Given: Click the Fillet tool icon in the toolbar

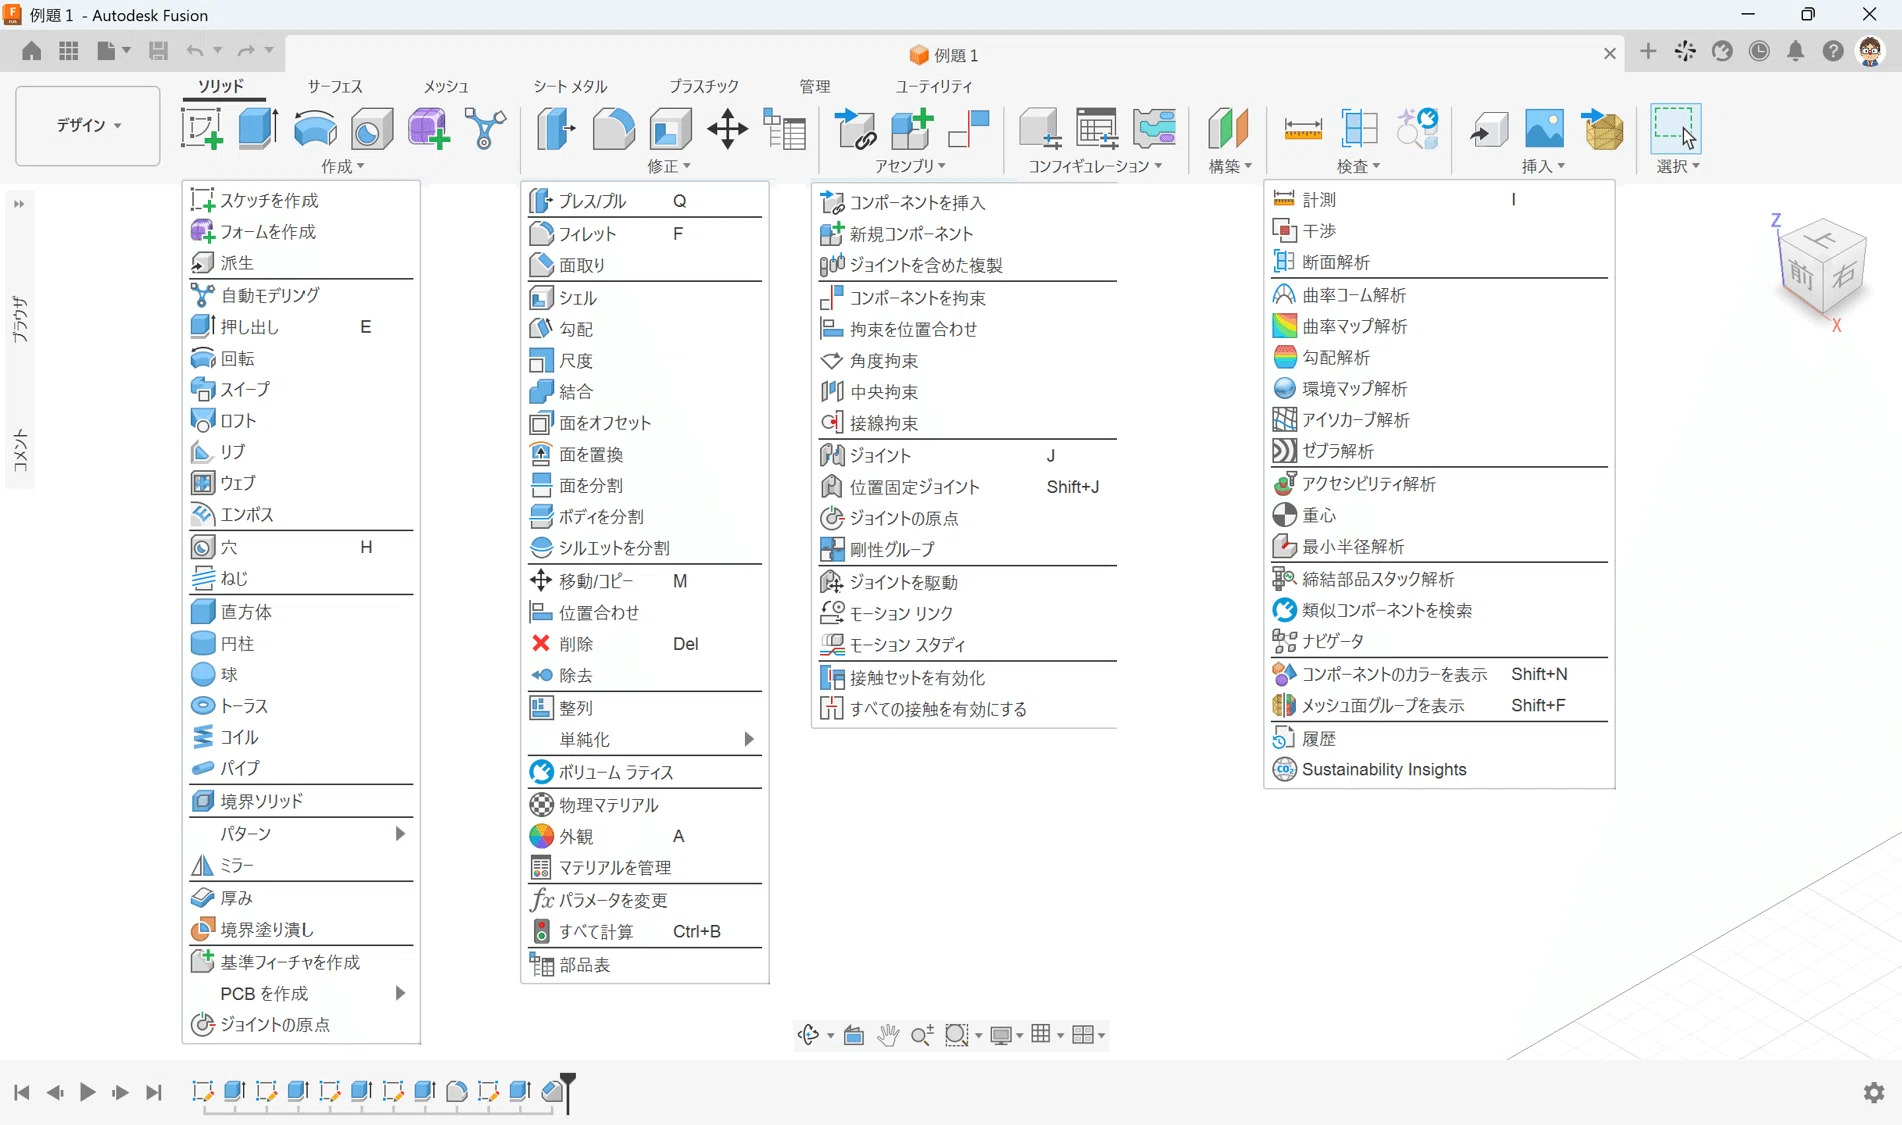Looking at the screenshot, I should (x=613, y=129).
